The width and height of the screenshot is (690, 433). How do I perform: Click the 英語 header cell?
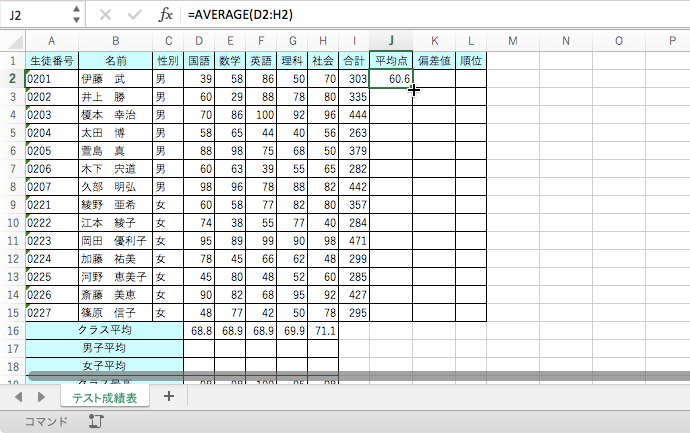(261, 61)
